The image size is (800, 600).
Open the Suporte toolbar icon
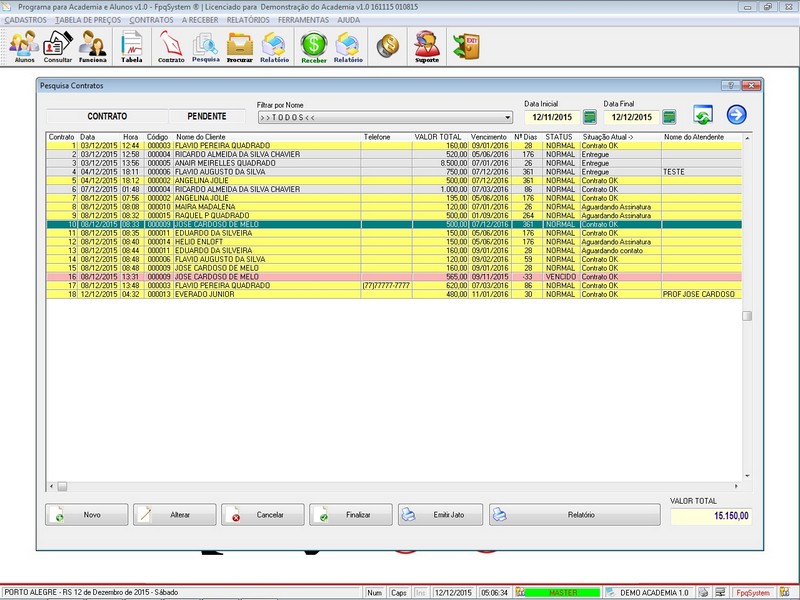[427, 46]
